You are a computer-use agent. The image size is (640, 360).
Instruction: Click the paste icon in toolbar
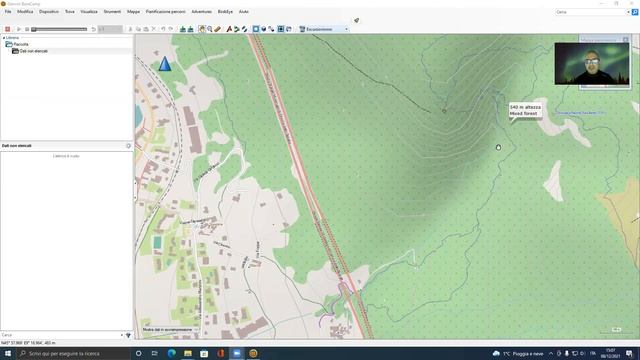pos(146,29)
